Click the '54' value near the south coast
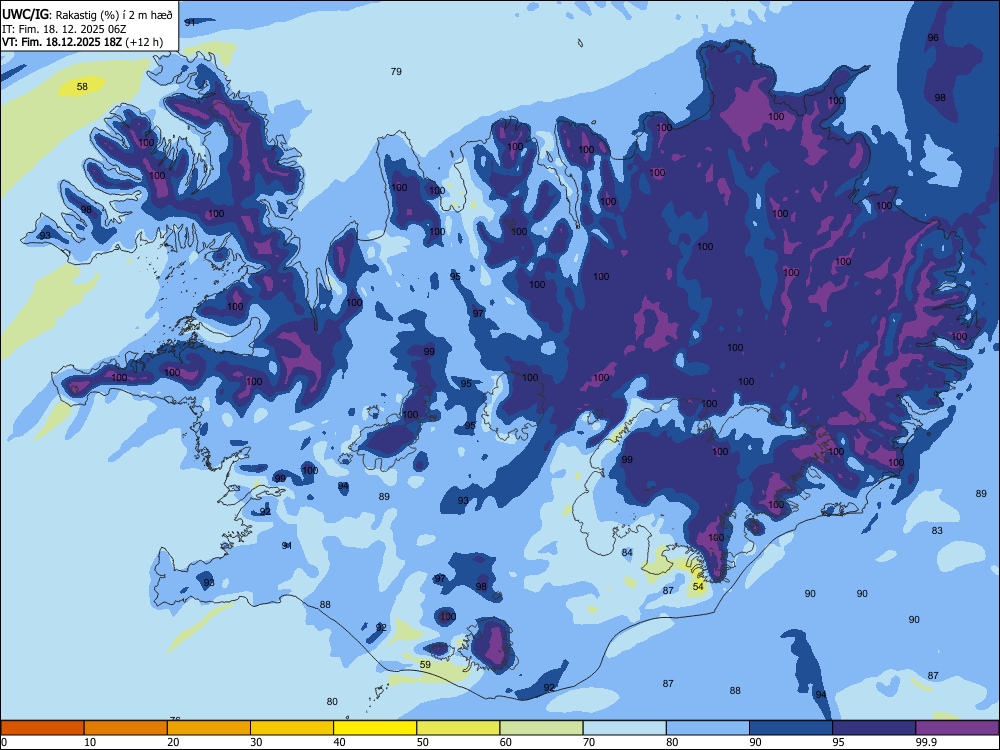The width and height of the screenshot is (1000, 750). (698, 586)
